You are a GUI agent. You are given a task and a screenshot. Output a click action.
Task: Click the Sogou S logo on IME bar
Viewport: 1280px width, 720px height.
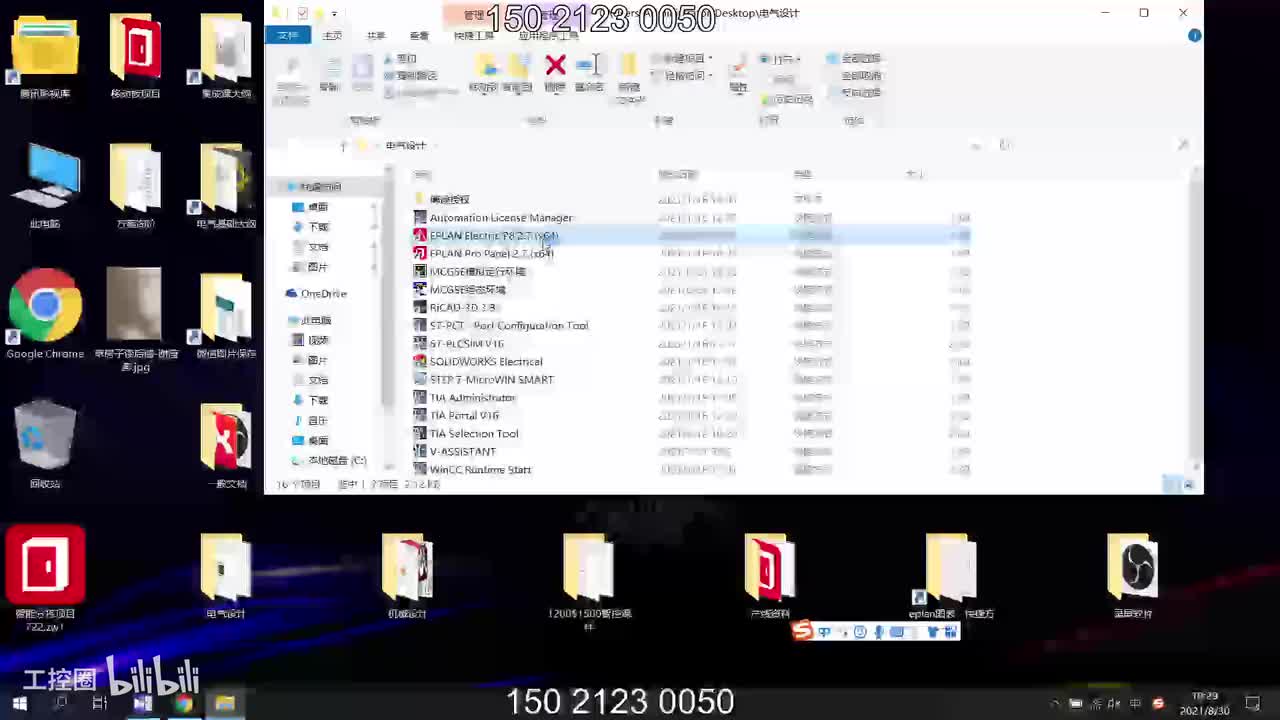[802, 631]
